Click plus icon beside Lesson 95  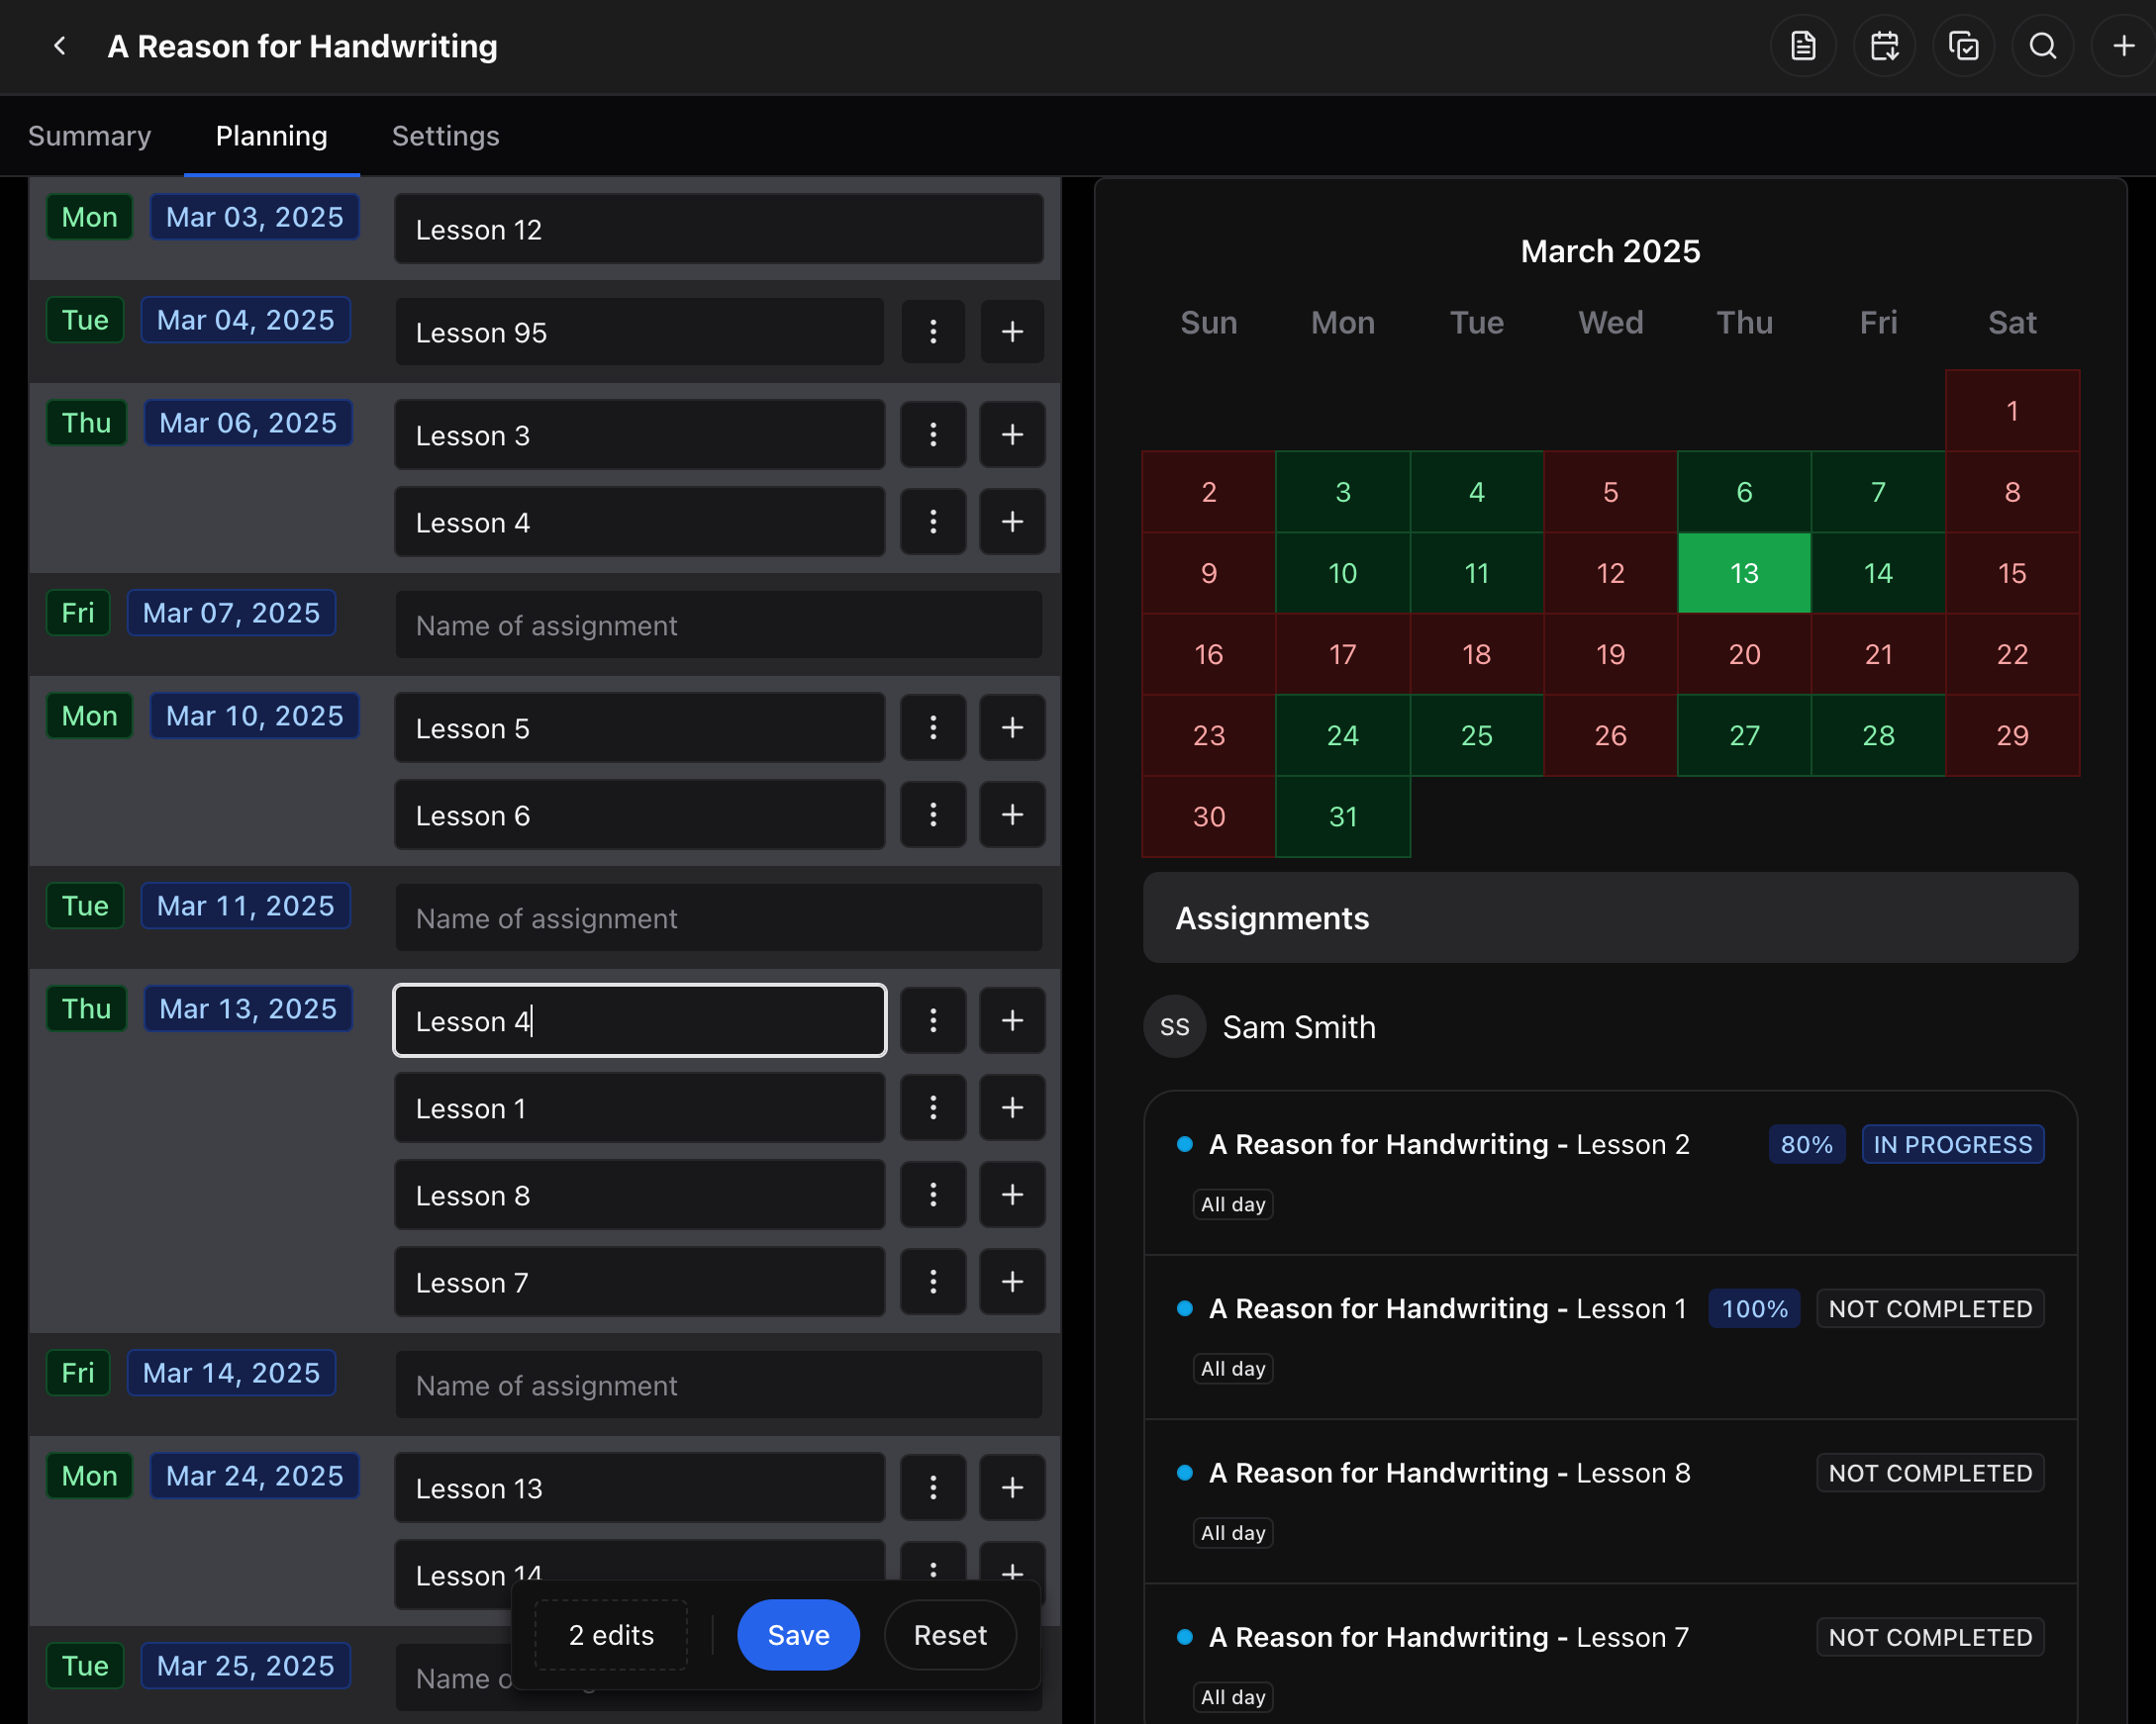[x=1011, y=332]
